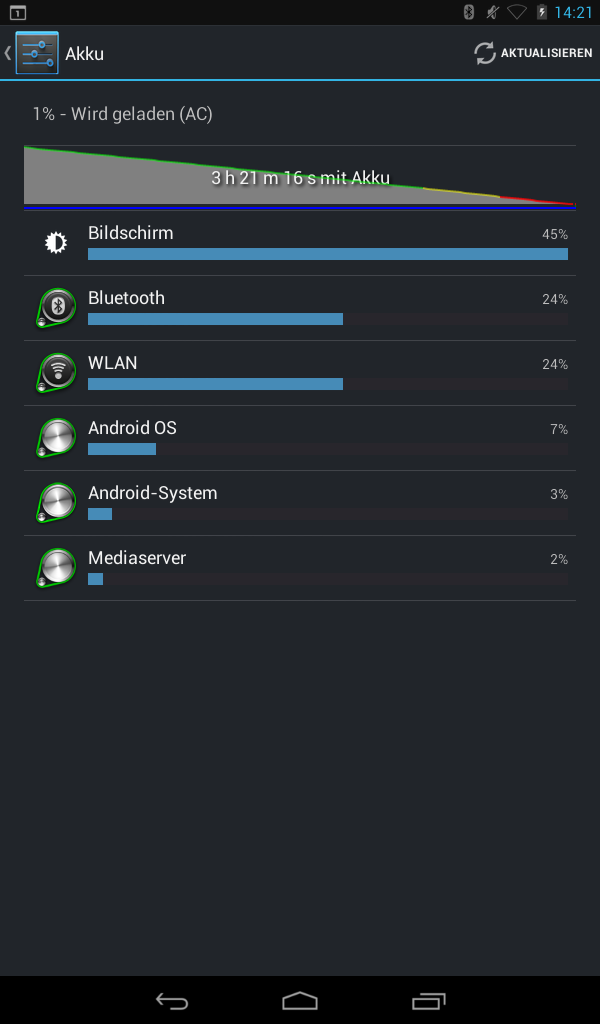The image size is (600, 1024).
Task: Click the AKTUALISIEREN button text
Action: (546, 53)
